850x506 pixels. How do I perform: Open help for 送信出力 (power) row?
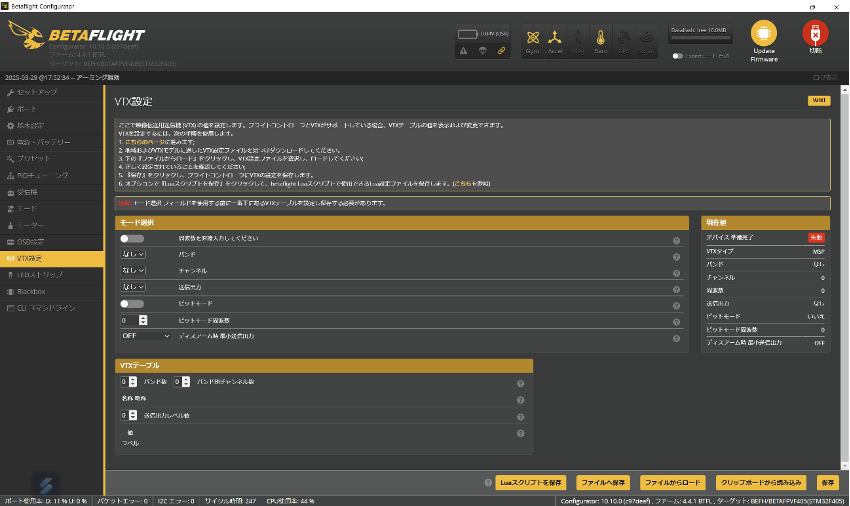(x=677, y=290)
